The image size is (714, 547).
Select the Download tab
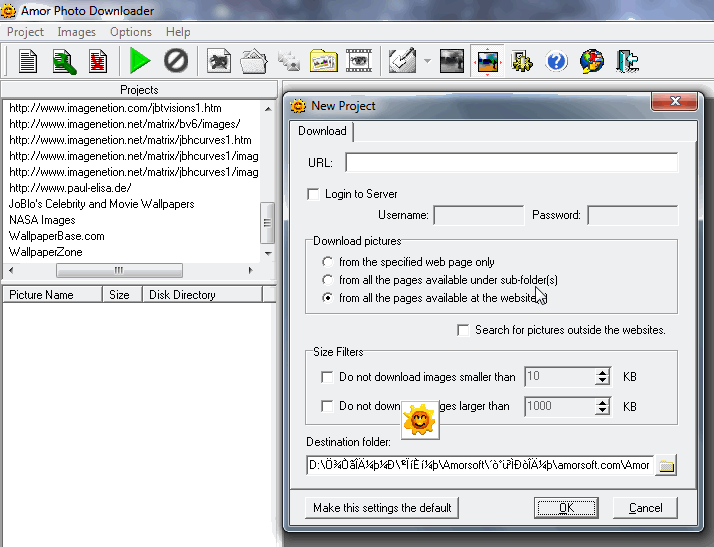click(x=322, y=131)
